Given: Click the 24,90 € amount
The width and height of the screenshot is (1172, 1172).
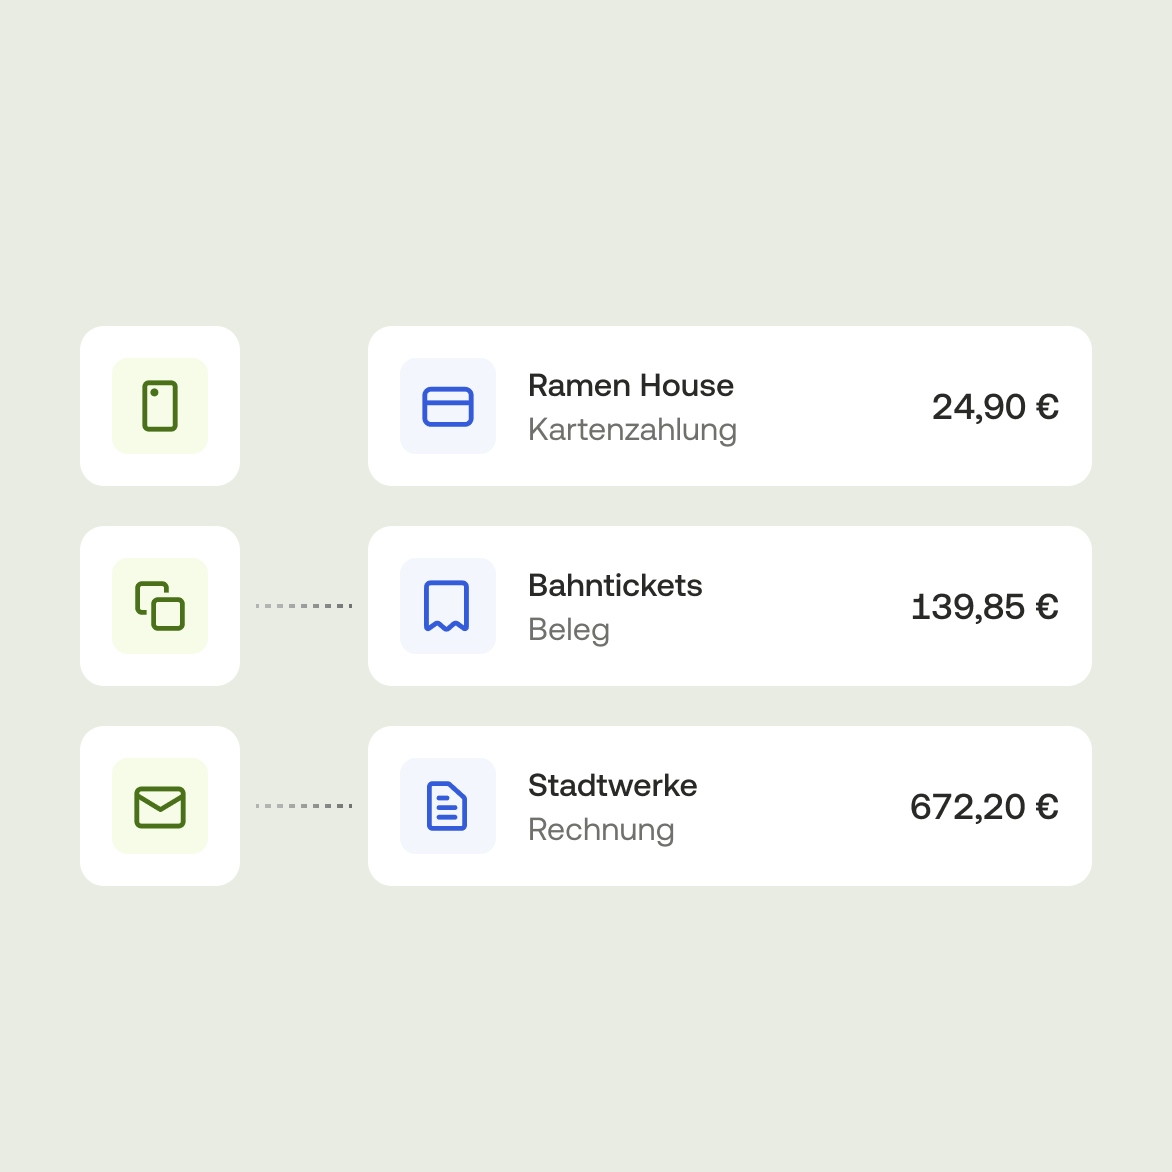Looking at the screenshot, I should coord(995,407).
